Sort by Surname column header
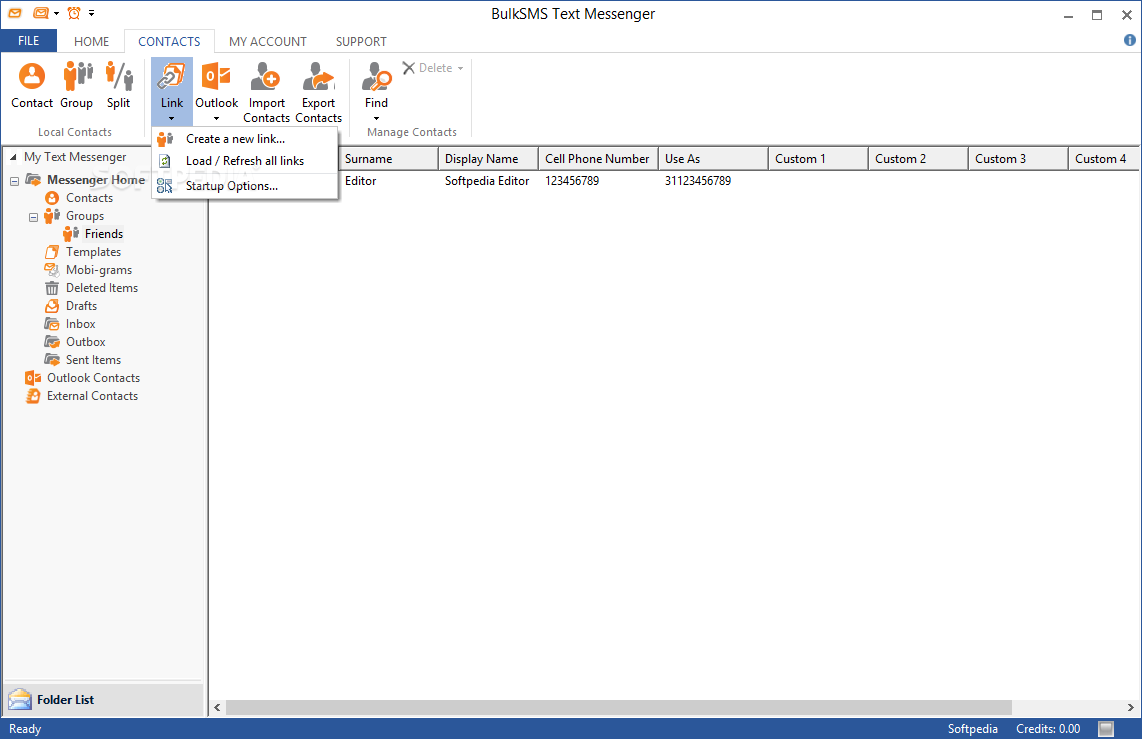Image resolution: width=1142 pixels, height=739 pixels. point(387,159)
